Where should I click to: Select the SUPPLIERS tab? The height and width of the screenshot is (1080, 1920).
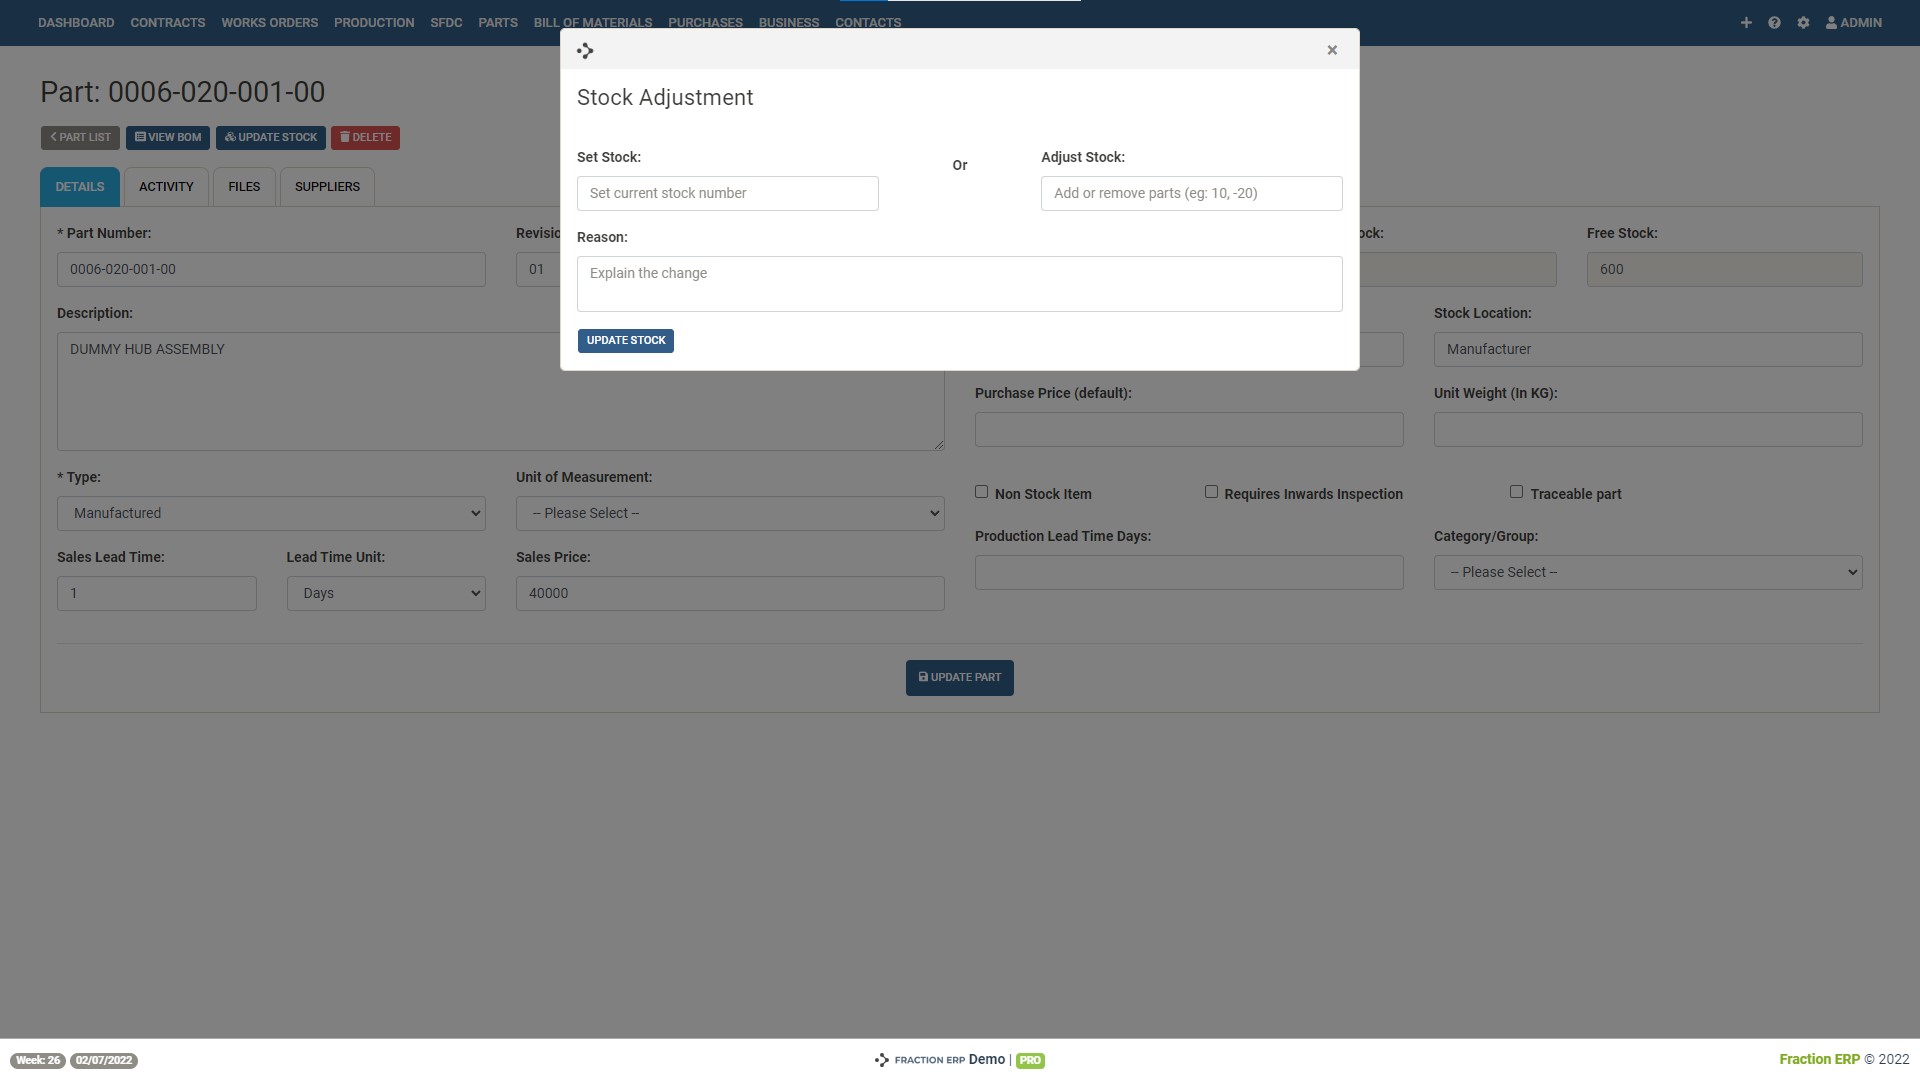(x=327, y=186)
